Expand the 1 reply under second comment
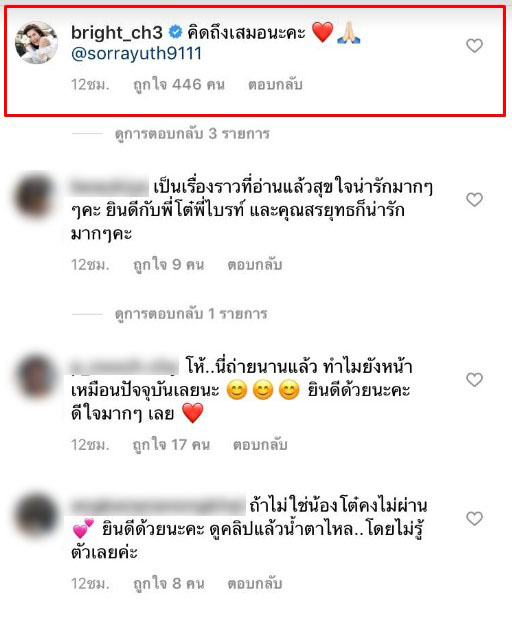This screenshot has height=617, width=512. click(x=191, y=314)
